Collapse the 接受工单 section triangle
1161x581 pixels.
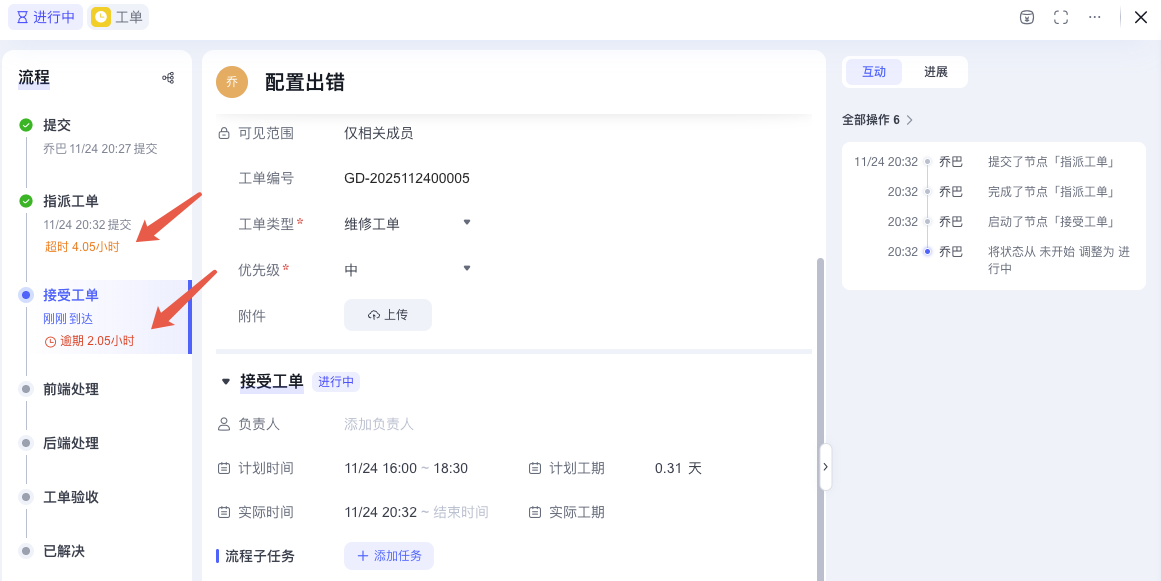225,381
